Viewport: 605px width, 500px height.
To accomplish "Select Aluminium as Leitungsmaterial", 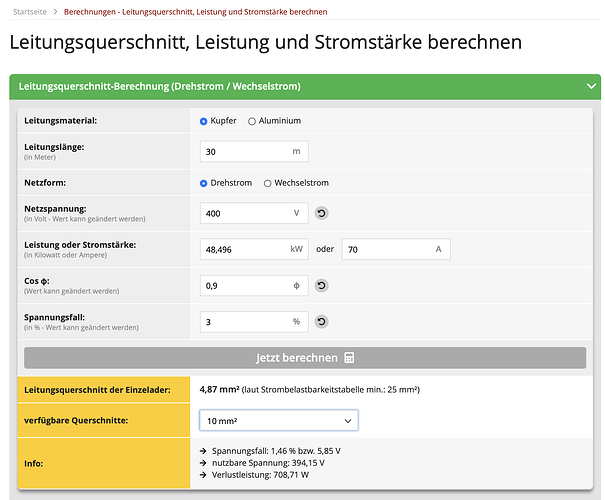I will (x=252, y=121).
